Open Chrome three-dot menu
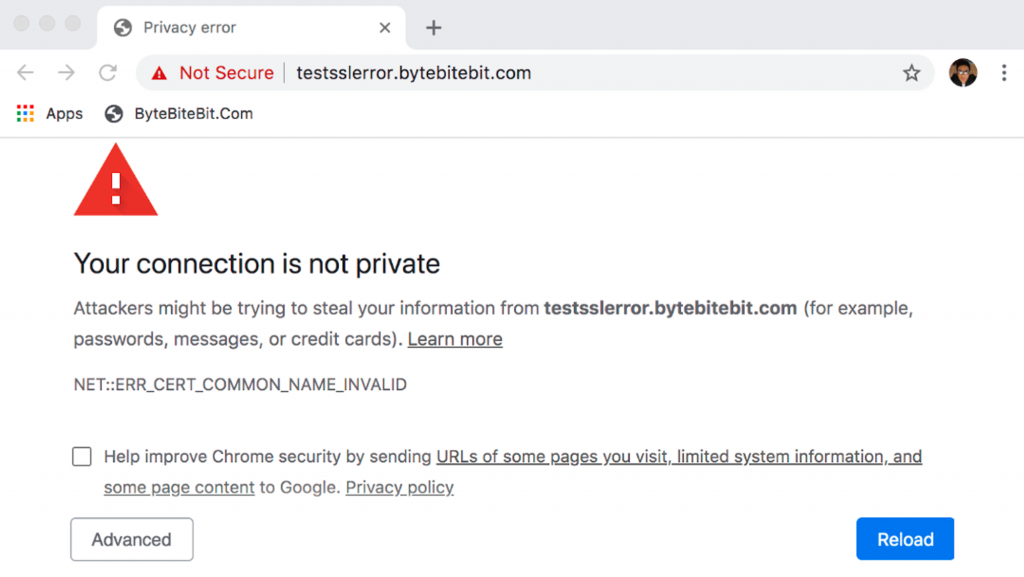The width and height of the screenshot is (1024, 577). coord(1004,72)
